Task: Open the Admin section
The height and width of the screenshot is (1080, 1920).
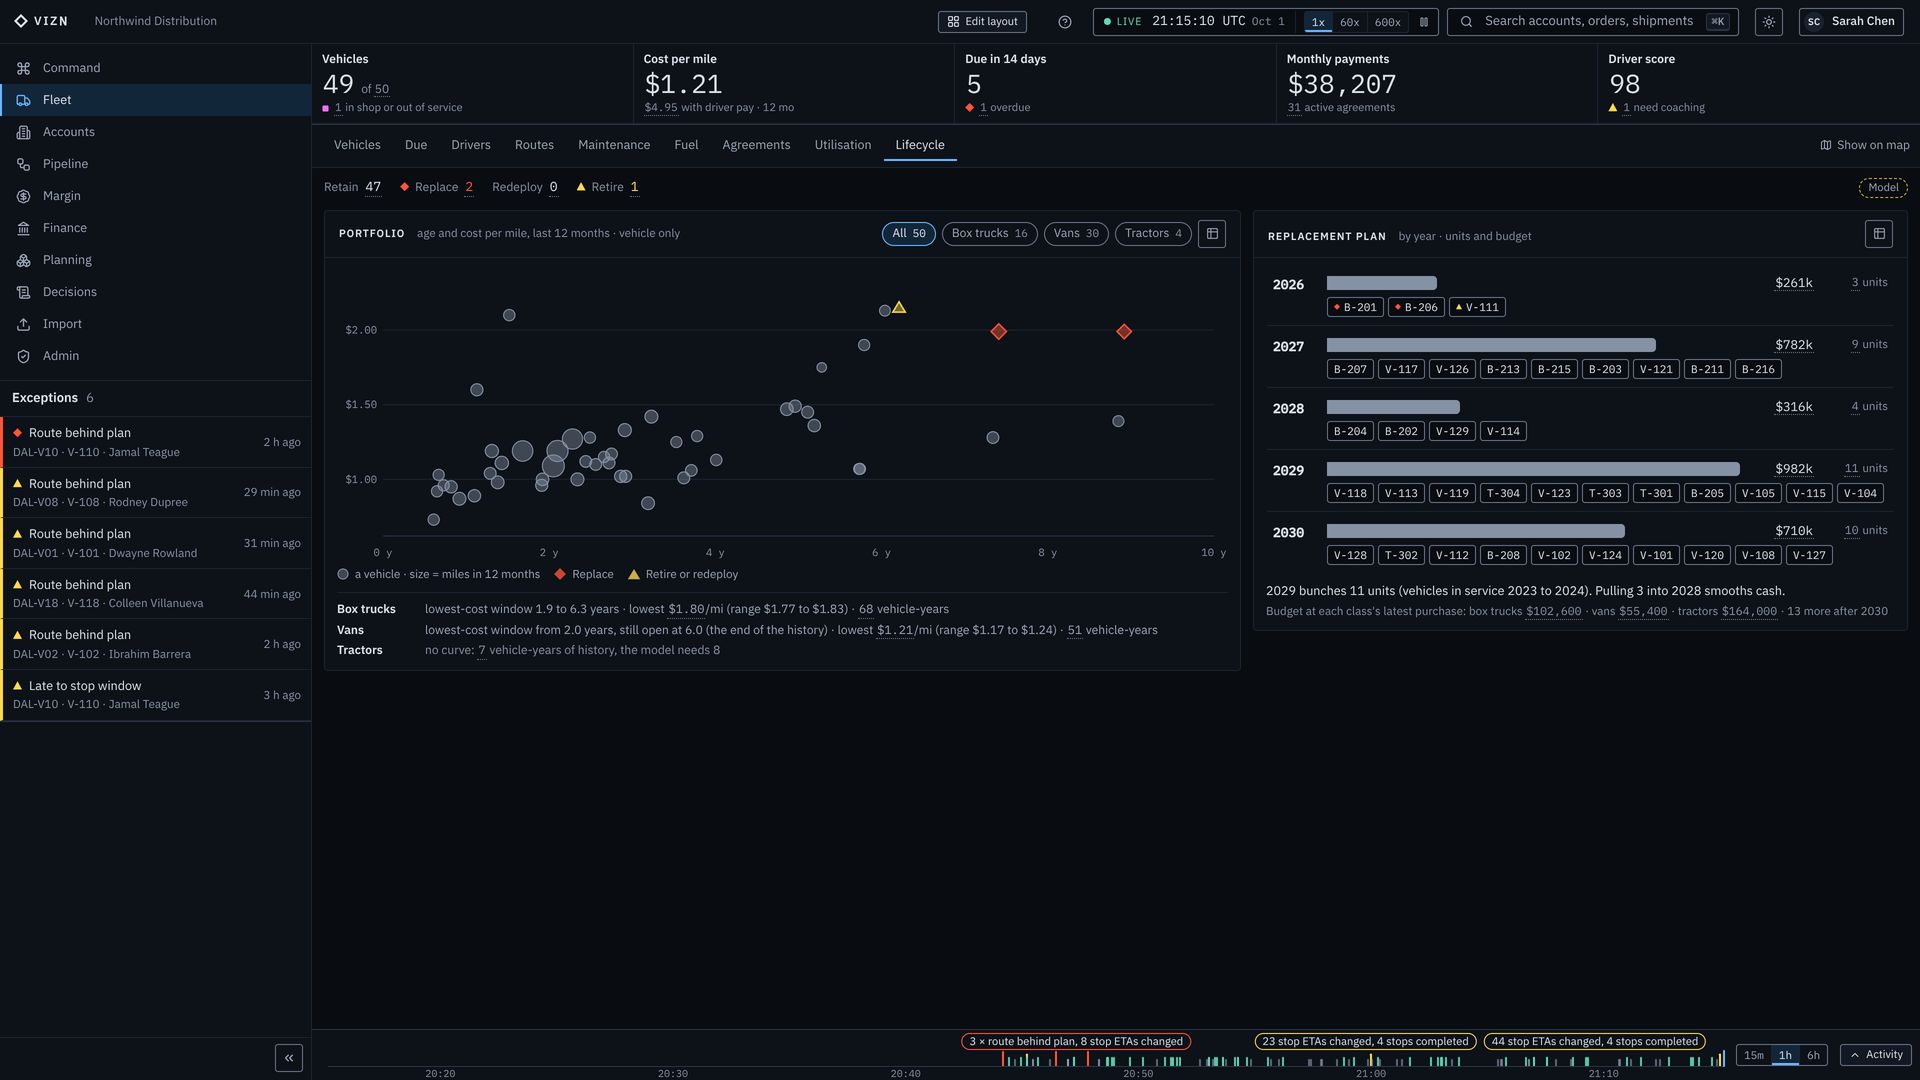Action: pos(155,356)
